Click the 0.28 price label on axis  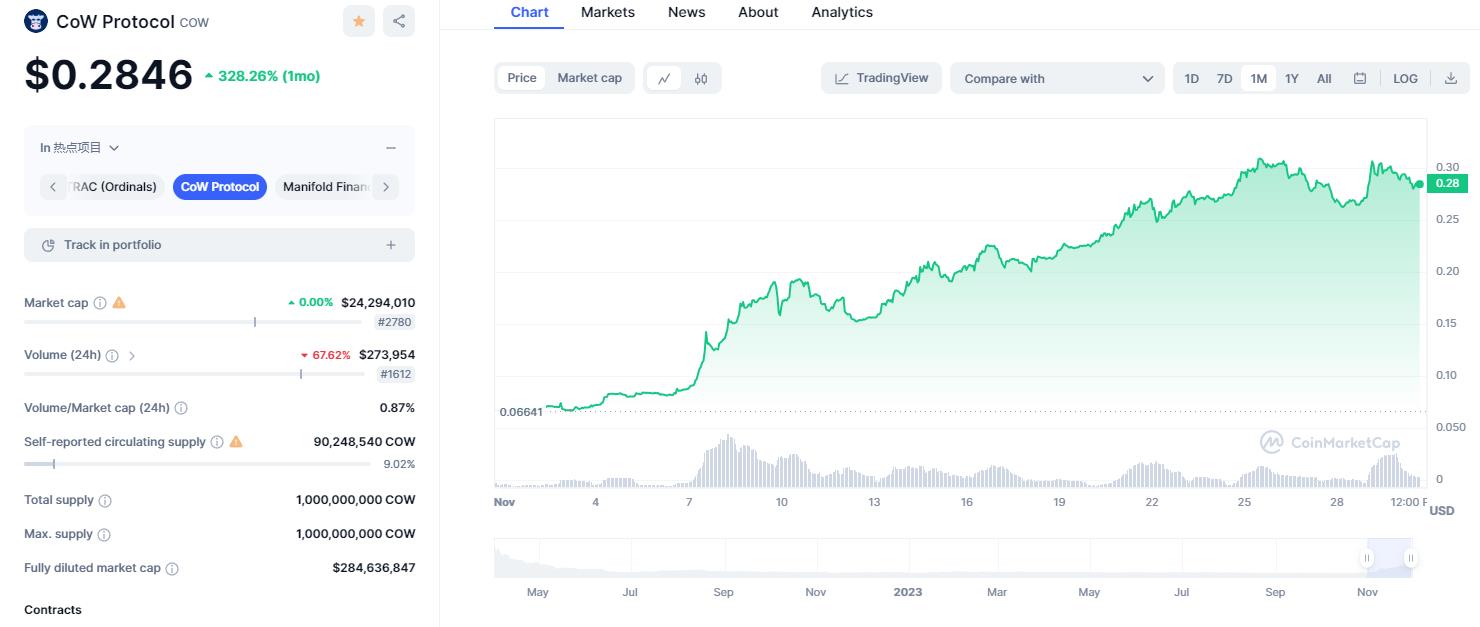pos(1446,183)
